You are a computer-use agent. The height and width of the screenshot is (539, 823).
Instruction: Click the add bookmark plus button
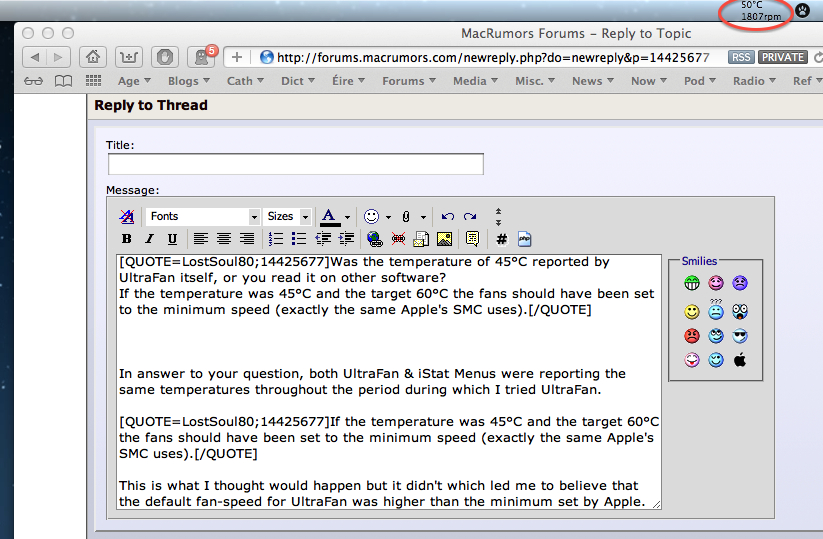[x=237, y=57]
